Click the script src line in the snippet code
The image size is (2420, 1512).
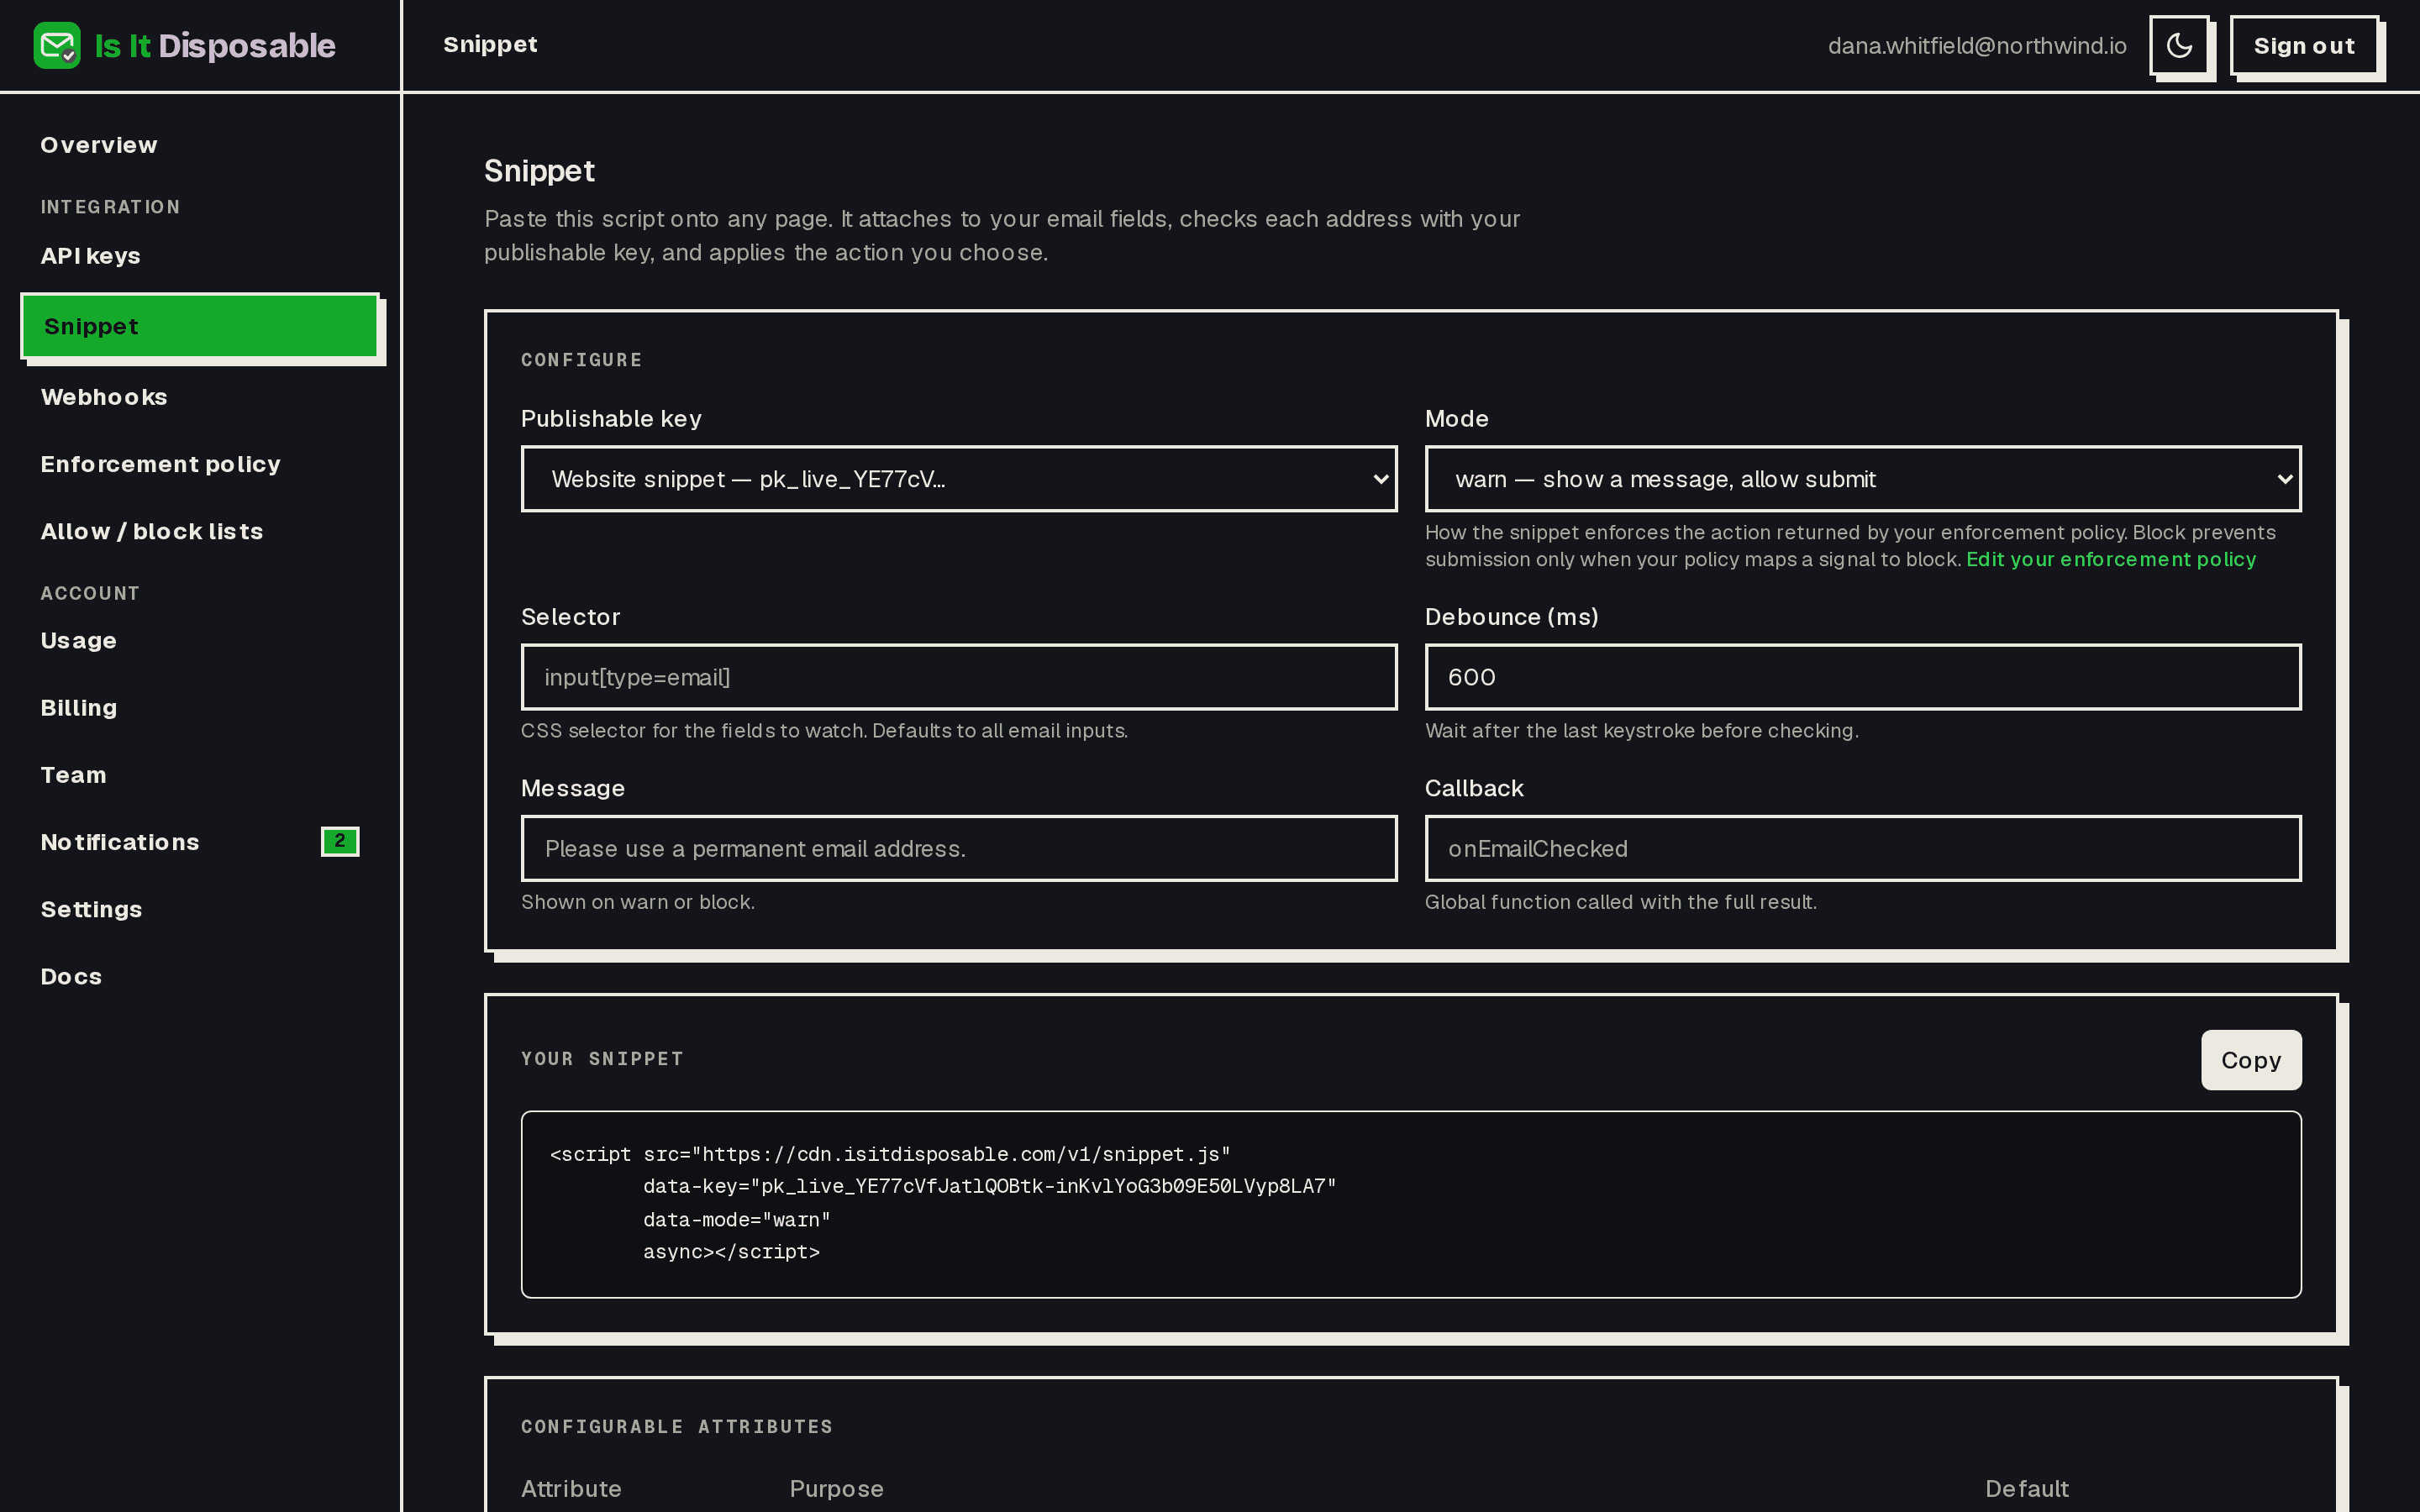(x=890, y=1154)
